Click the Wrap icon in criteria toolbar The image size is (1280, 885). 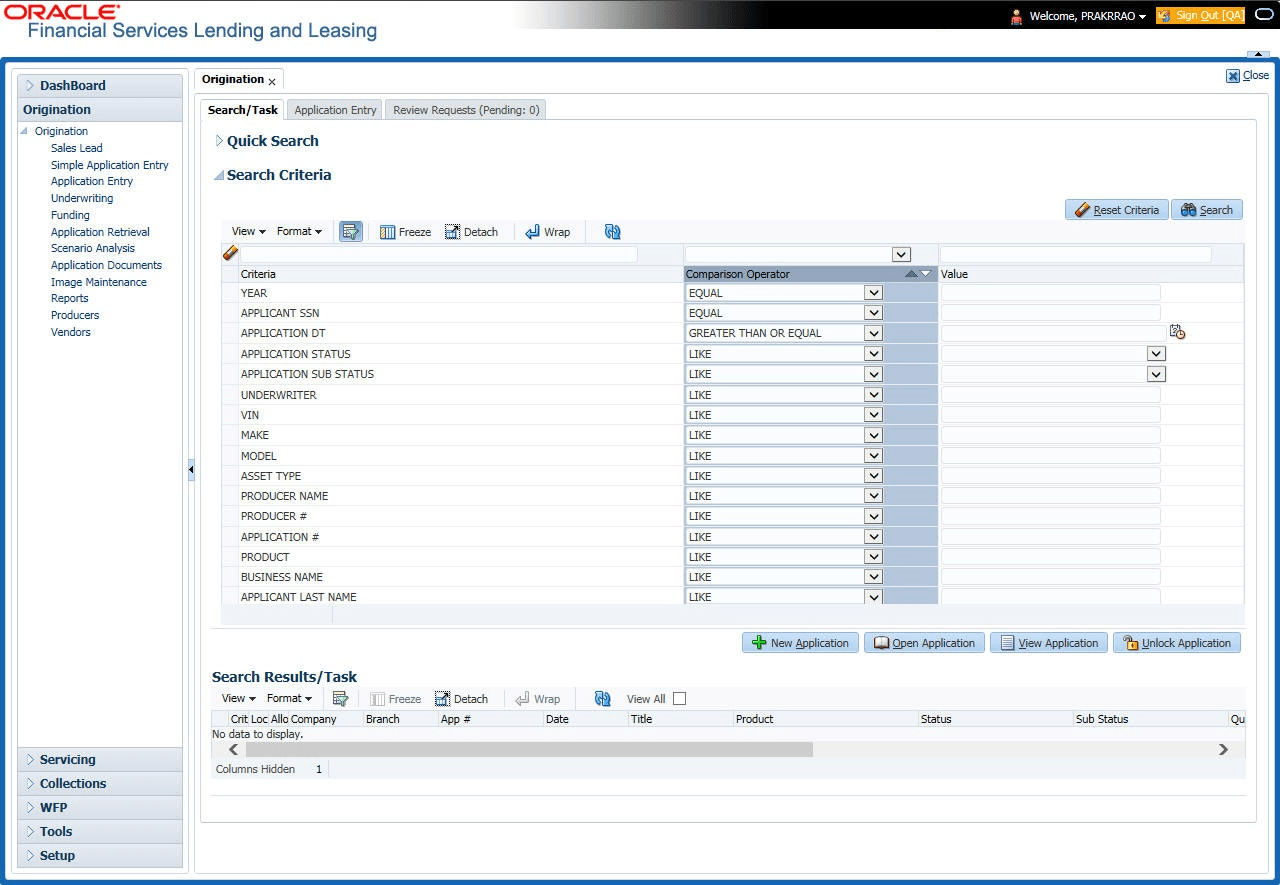pyautogui.click(x=548, y=232)
